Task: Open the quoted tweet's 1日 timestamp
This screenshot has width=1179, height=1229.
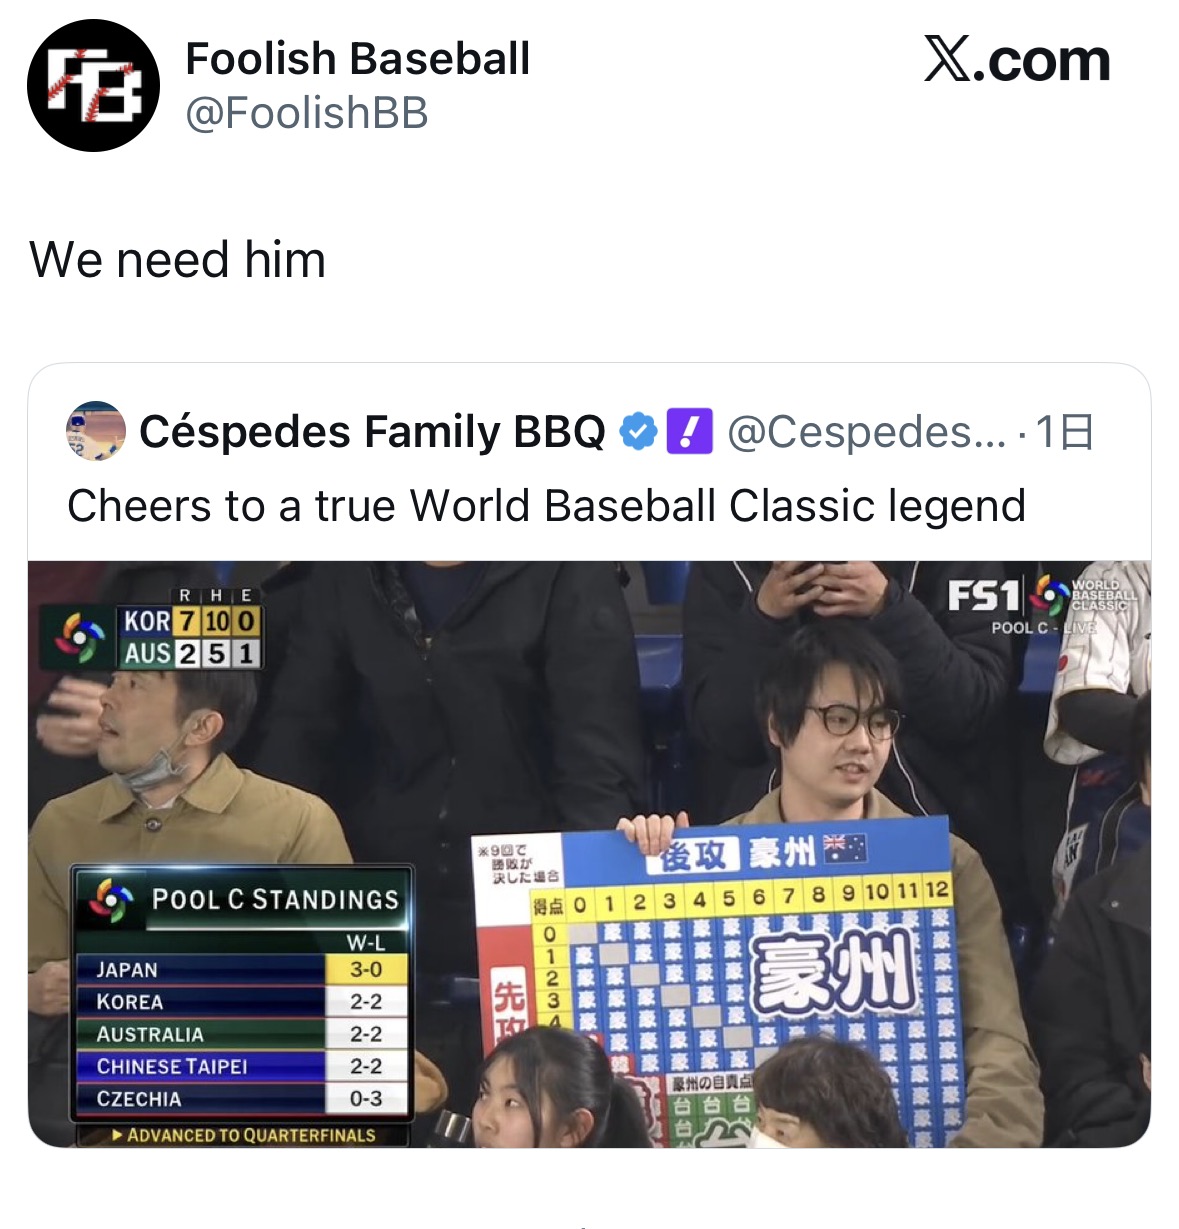Action: coord(1064,432)
